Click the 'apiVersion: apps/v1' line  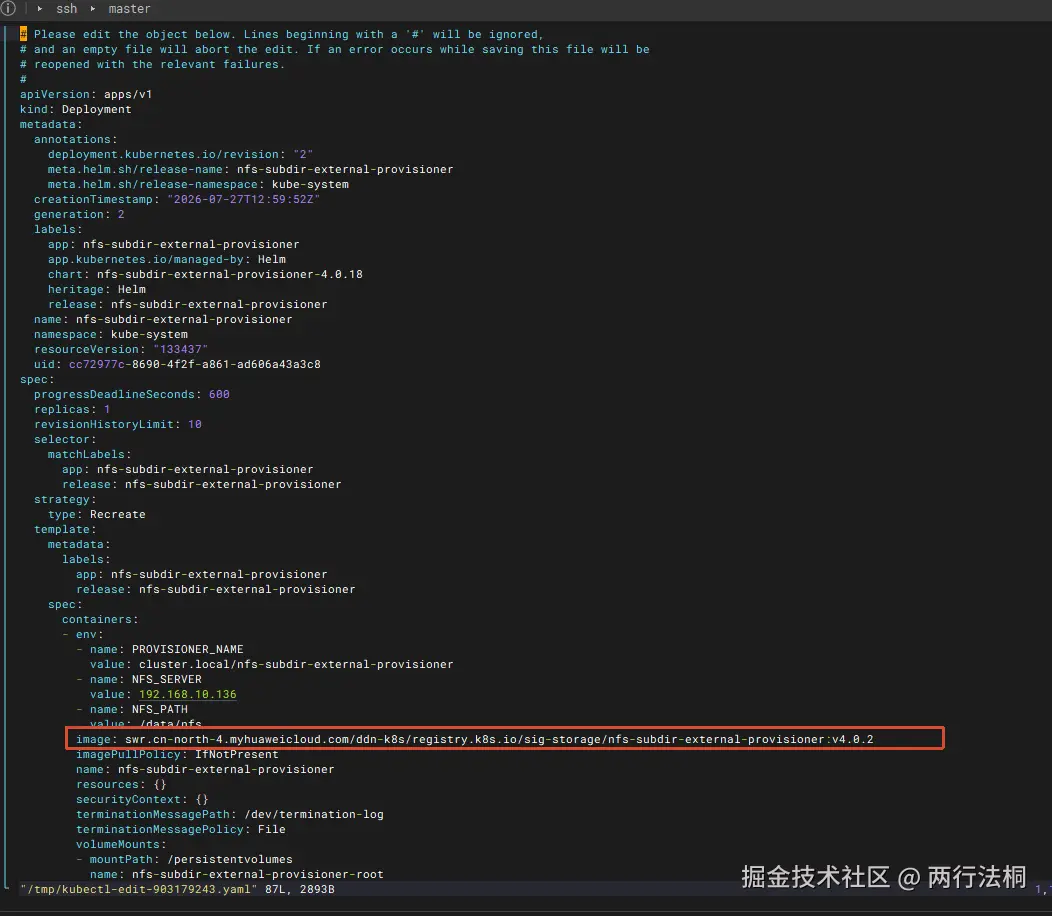coord(86,95)
